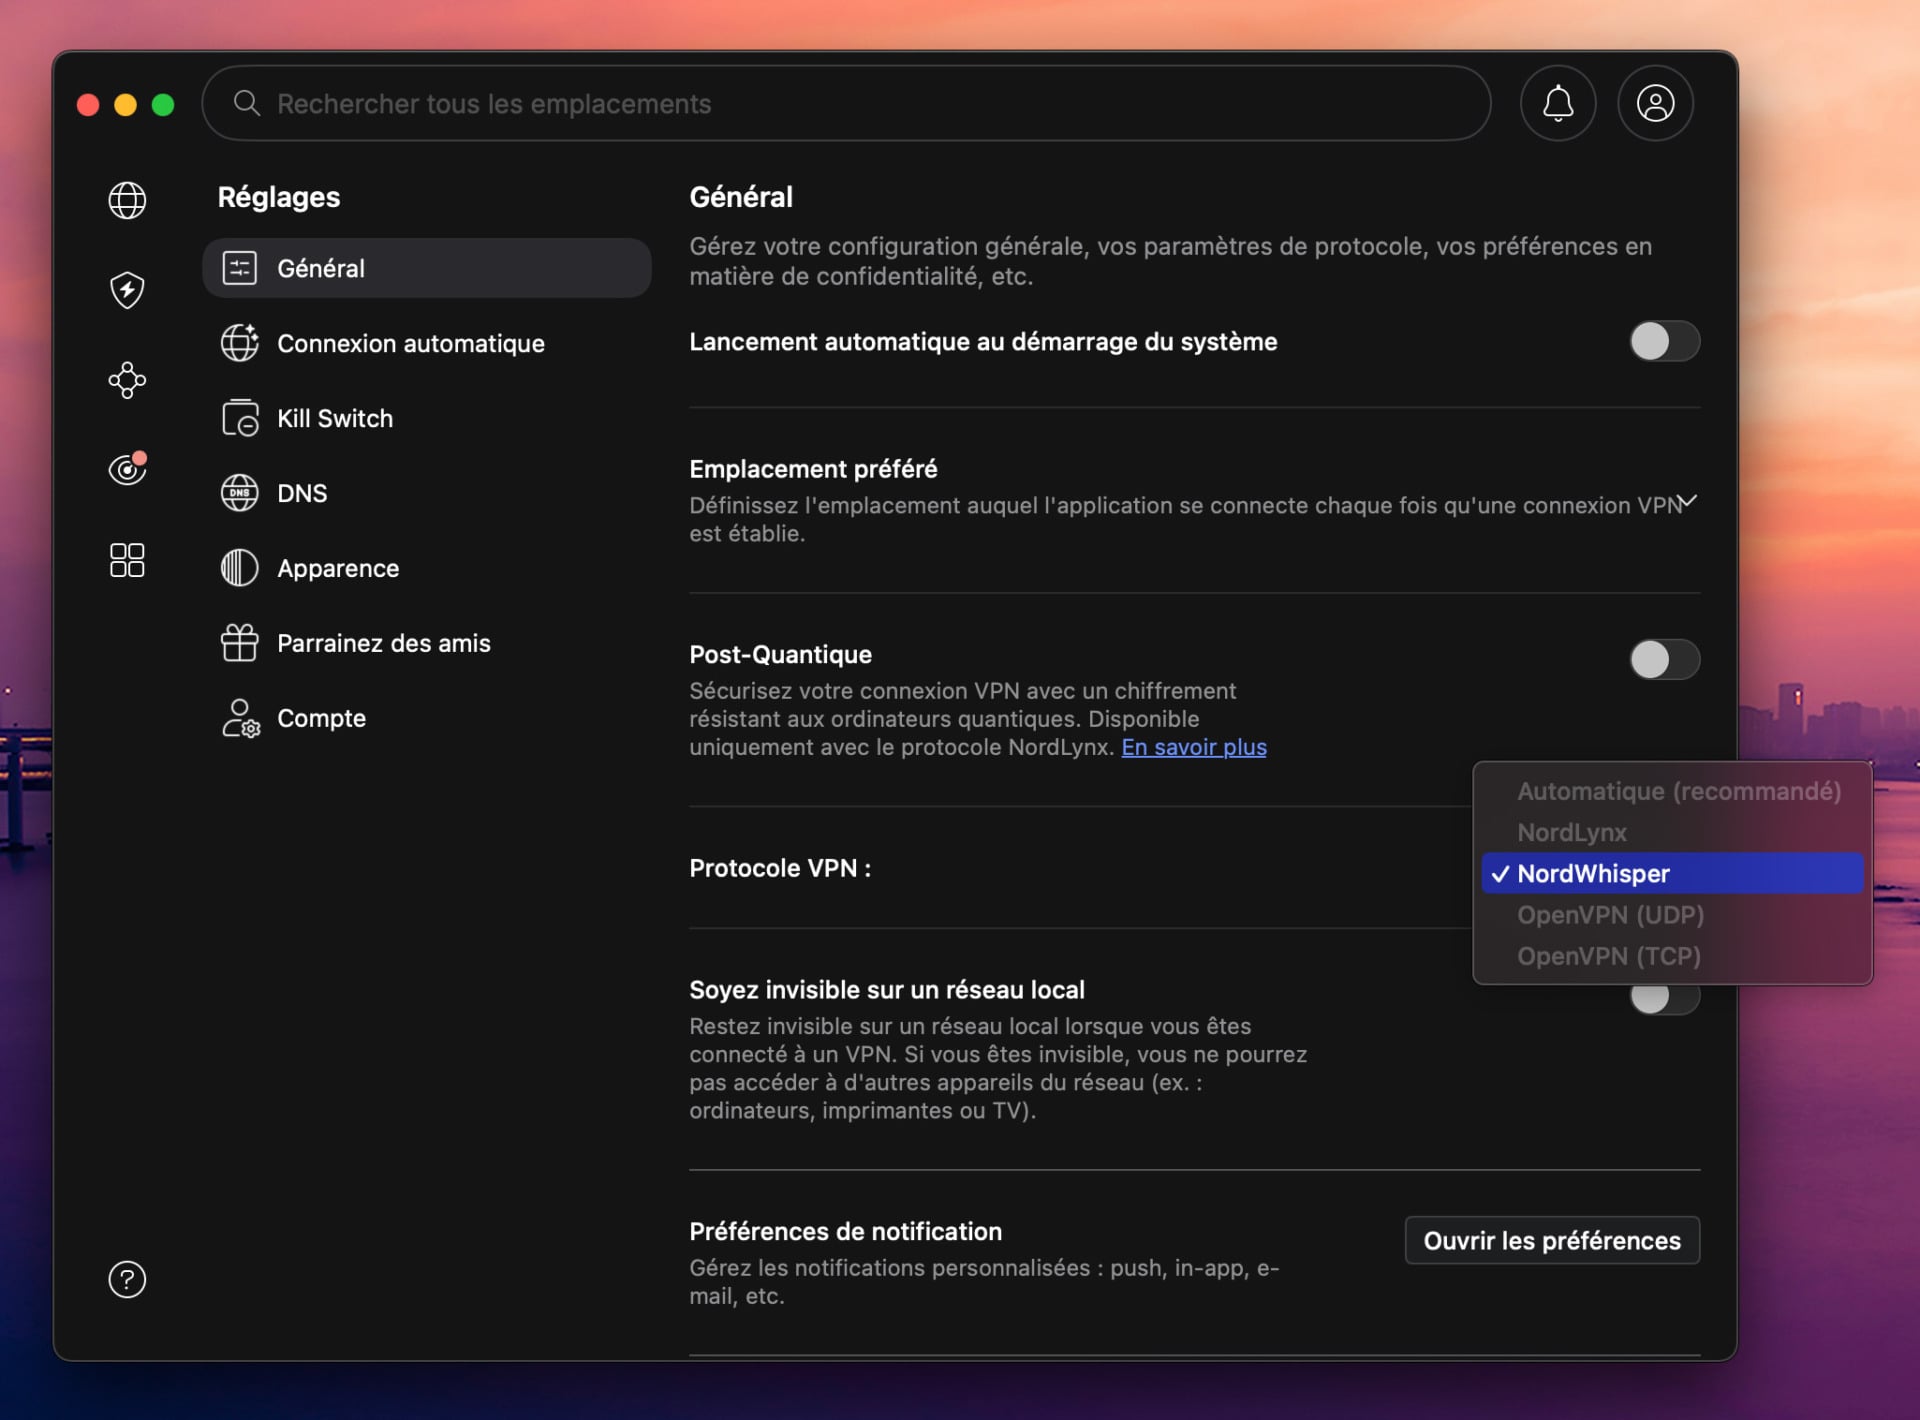Go to Kill Switch settings
The image size is (1920, 1420).
pos(427,418)
